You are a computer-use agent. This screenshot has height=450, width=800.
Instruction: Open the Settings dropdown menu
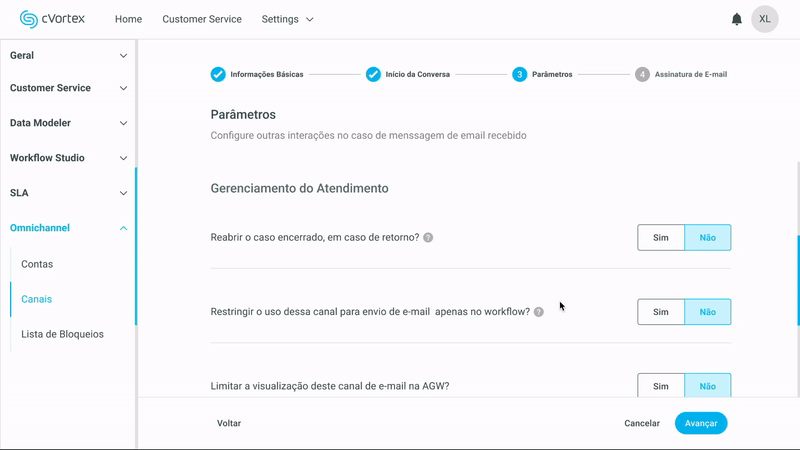[x=287, y=19]
